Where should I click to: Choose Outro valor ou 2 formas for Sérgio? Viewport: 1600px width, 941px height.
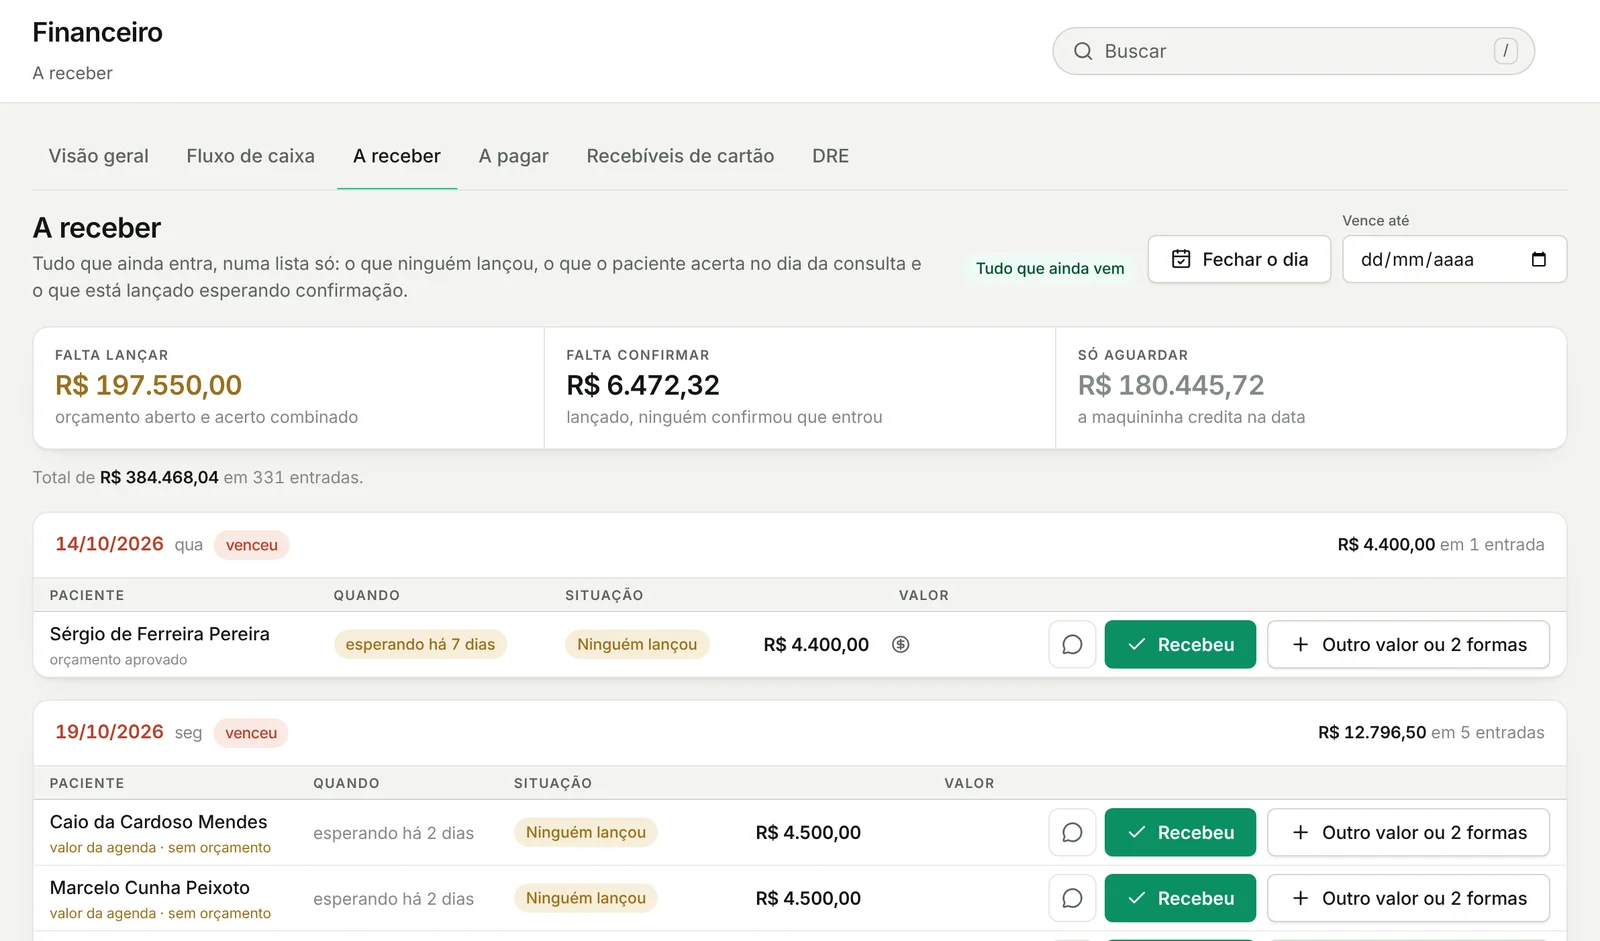pyautogui.click(x=1409, y=645)
